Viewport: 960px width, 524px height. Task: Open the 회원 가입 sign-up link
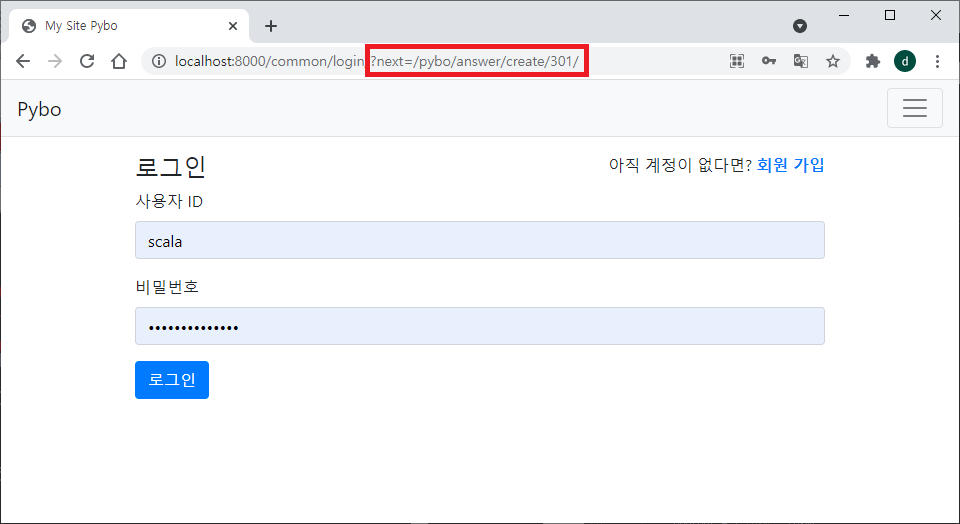[790, 165]
